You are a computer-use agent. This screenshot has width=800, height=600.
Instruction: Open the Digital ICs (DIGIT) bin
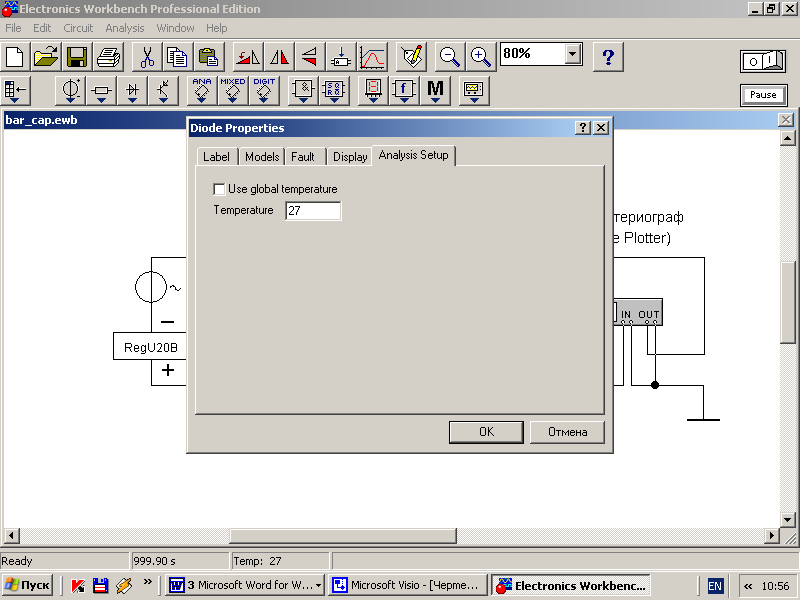(x=264, y=90)
